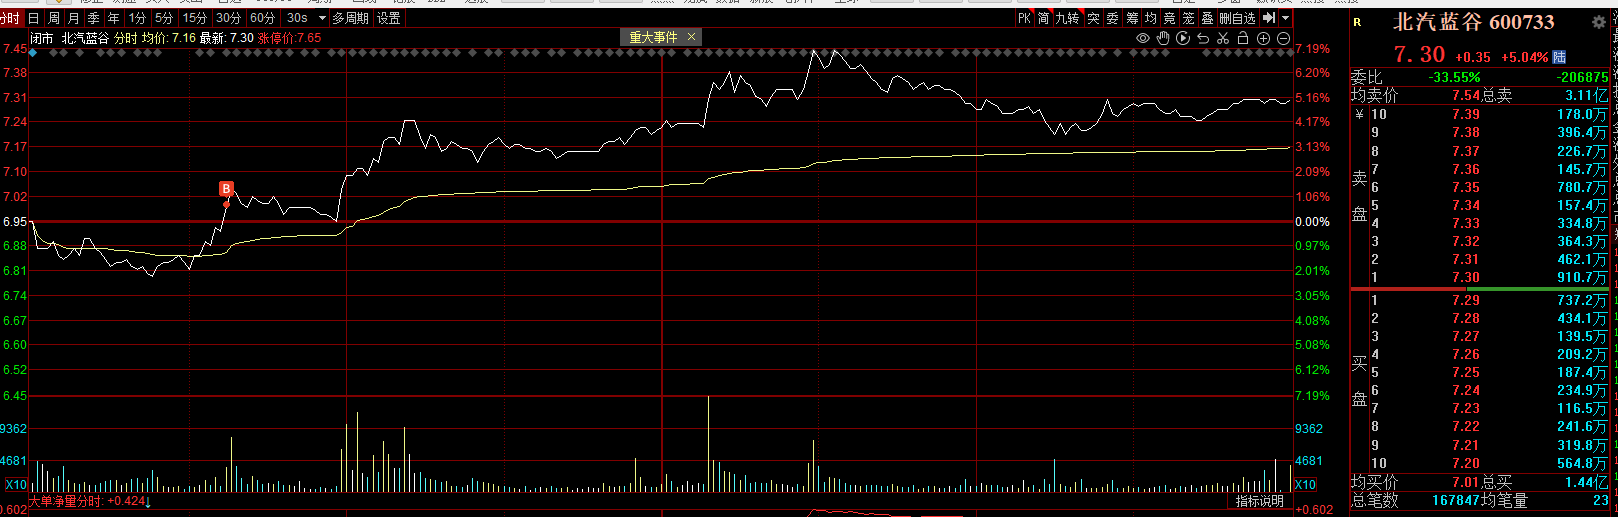Click the replay playback icon in chart toolbar
Viewport: 1618px width, 517px height.
pyautogui.click(x=1183, y=38)
